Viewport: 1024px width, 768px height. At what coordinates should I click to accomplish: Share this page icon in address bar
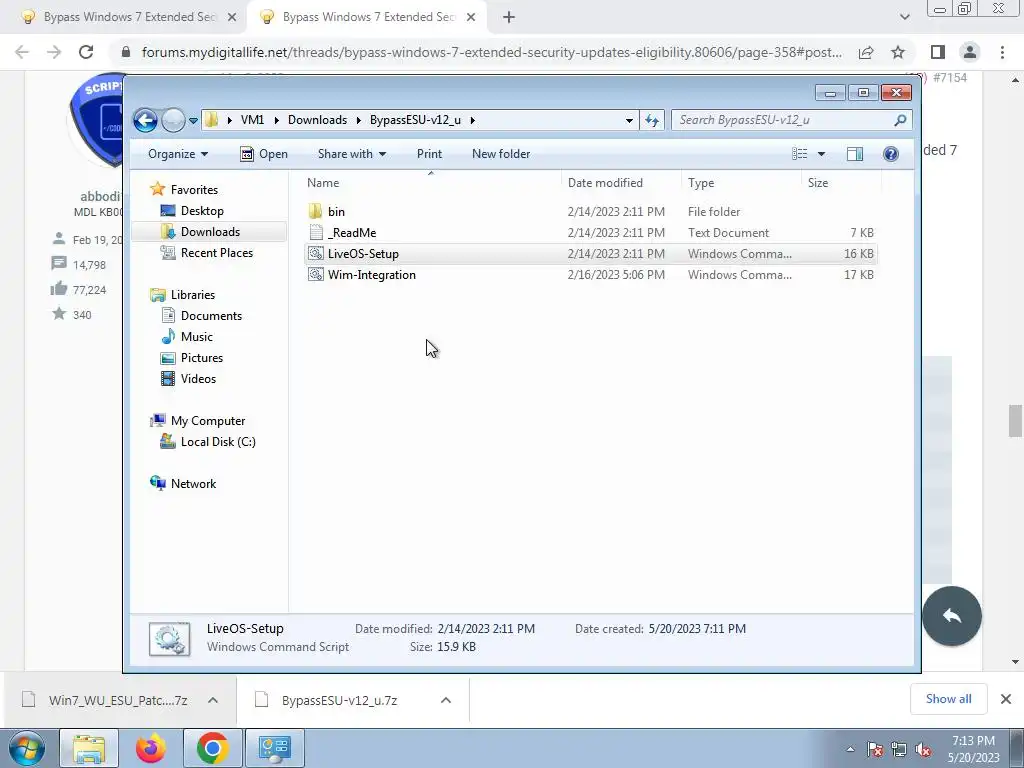point(866,52)
